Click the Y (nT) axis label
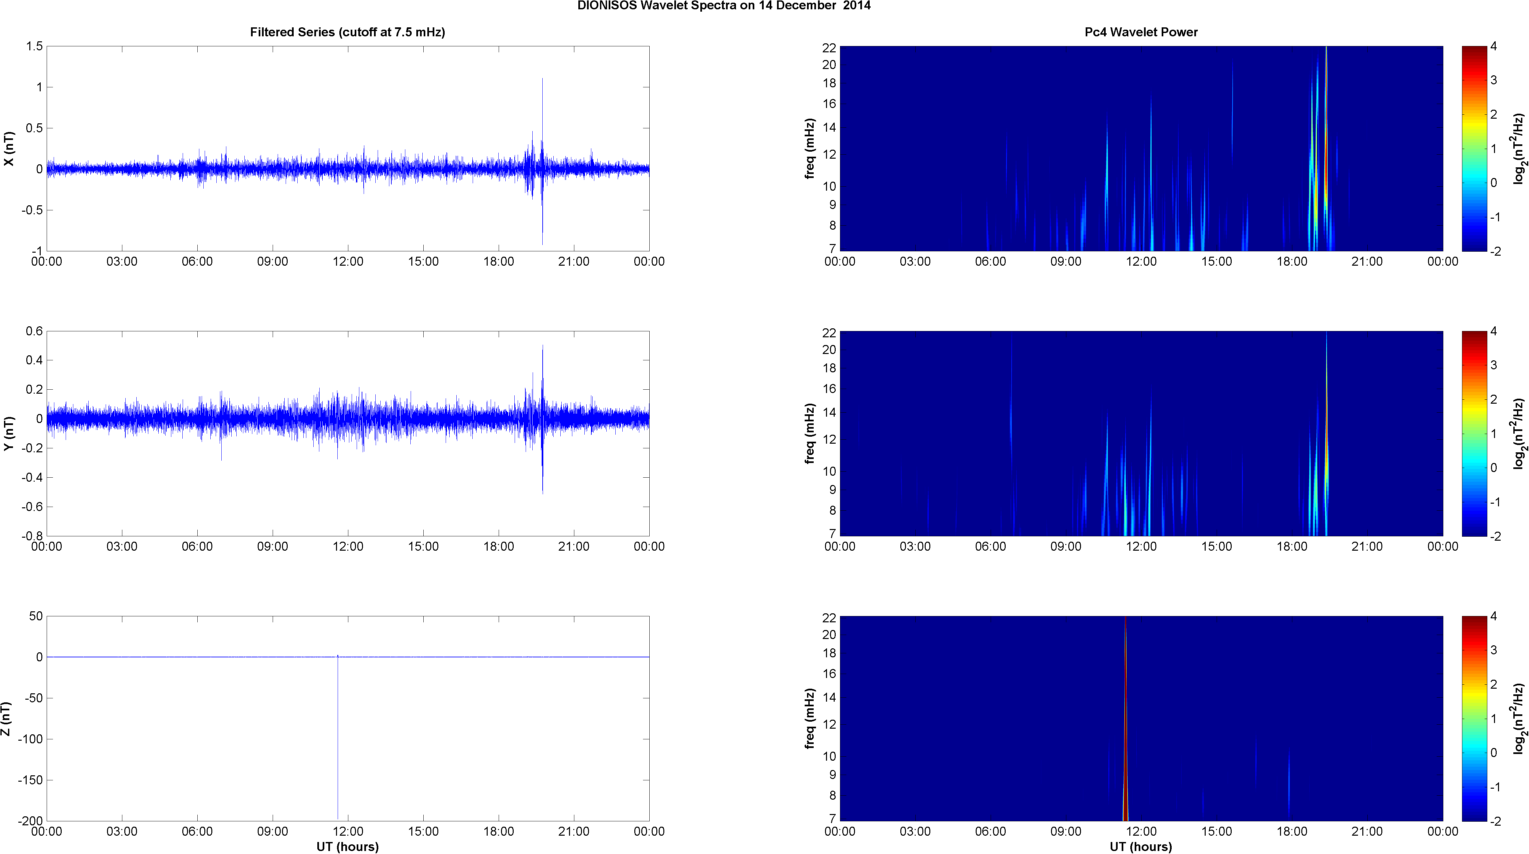Image resolution: width=1529 pixels, height=854 pixels. point(9,434)
